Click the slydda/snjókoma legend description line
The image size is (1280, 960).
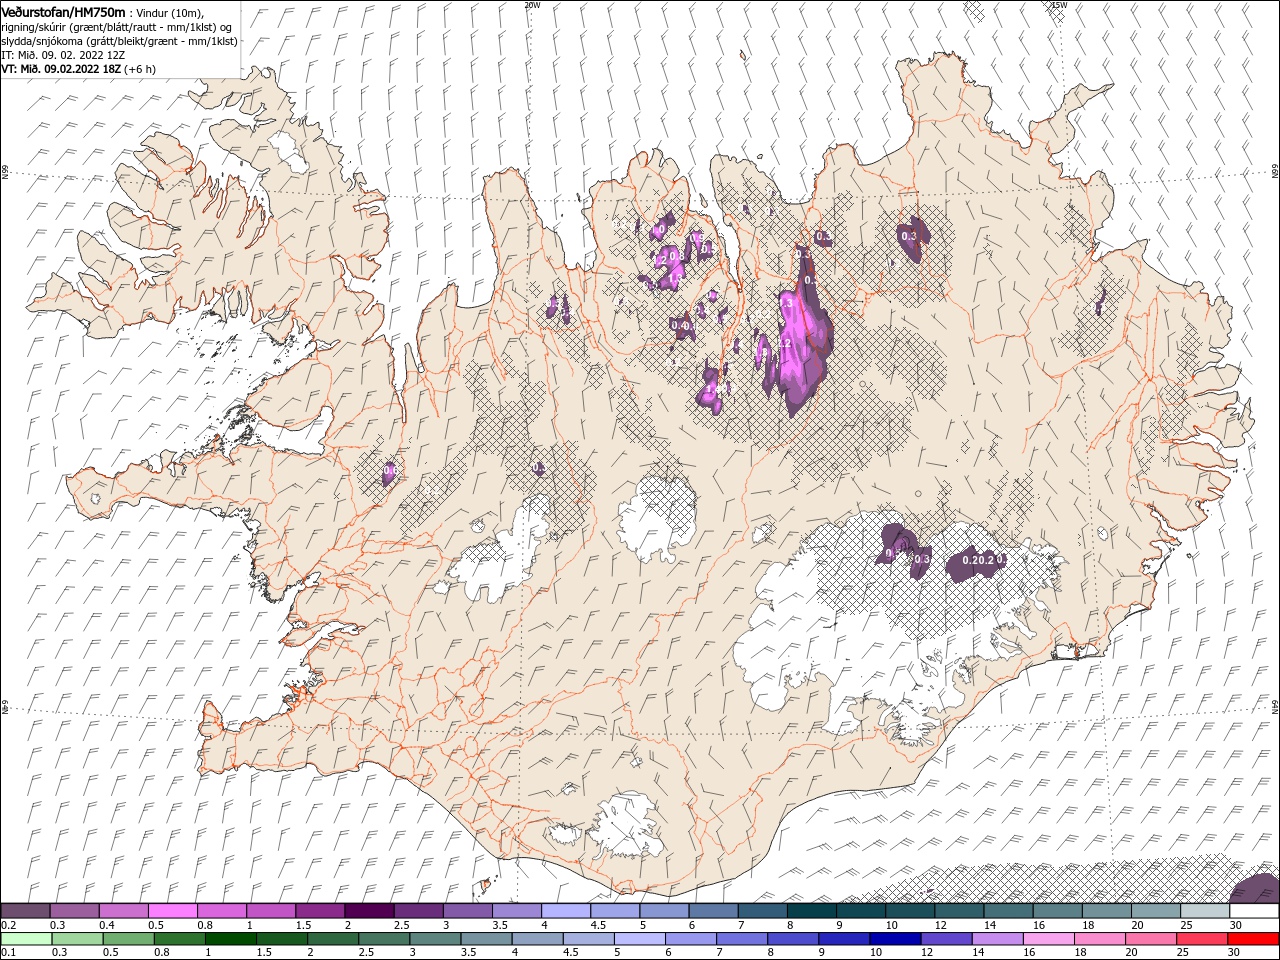pos(119,41)
